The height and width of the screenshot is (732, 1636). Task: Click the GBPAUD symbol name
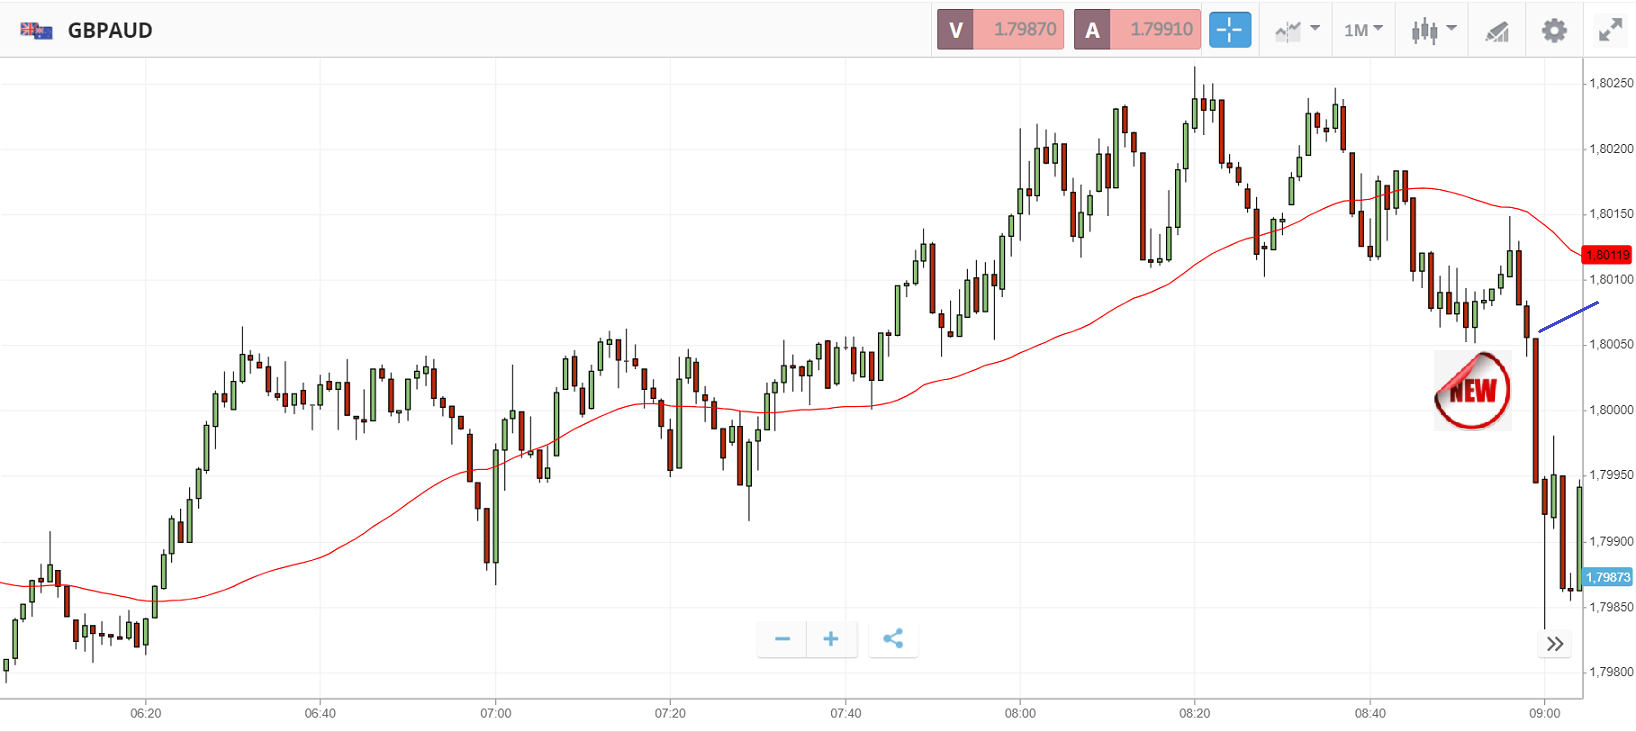(x=110, y=30)
